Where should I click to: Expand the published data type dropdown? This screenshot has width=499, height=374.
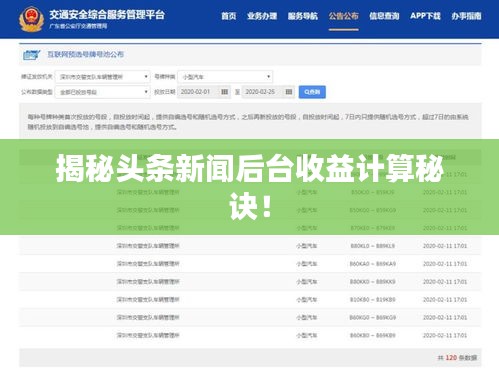point(102,92)
